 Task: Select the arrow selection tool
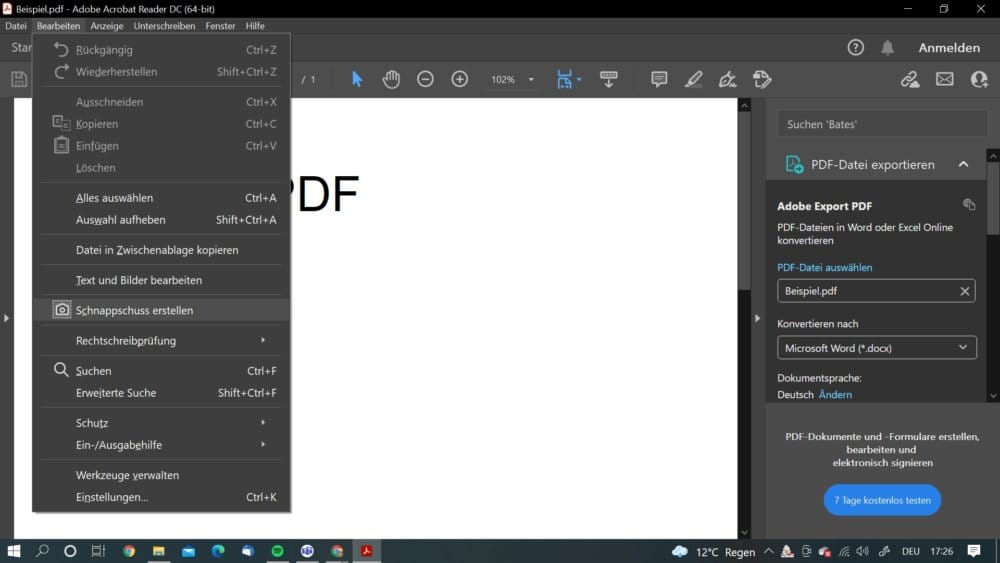point(357,79)
